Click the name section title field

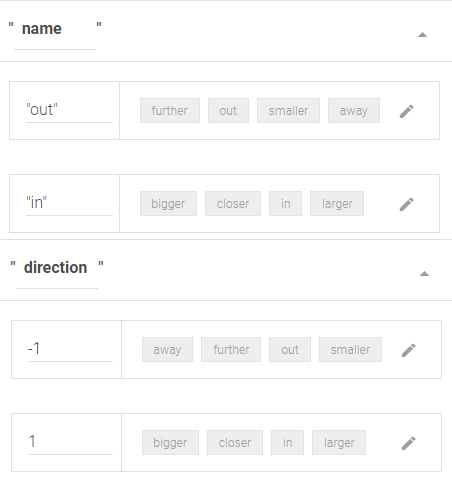[x=55, y=33]
